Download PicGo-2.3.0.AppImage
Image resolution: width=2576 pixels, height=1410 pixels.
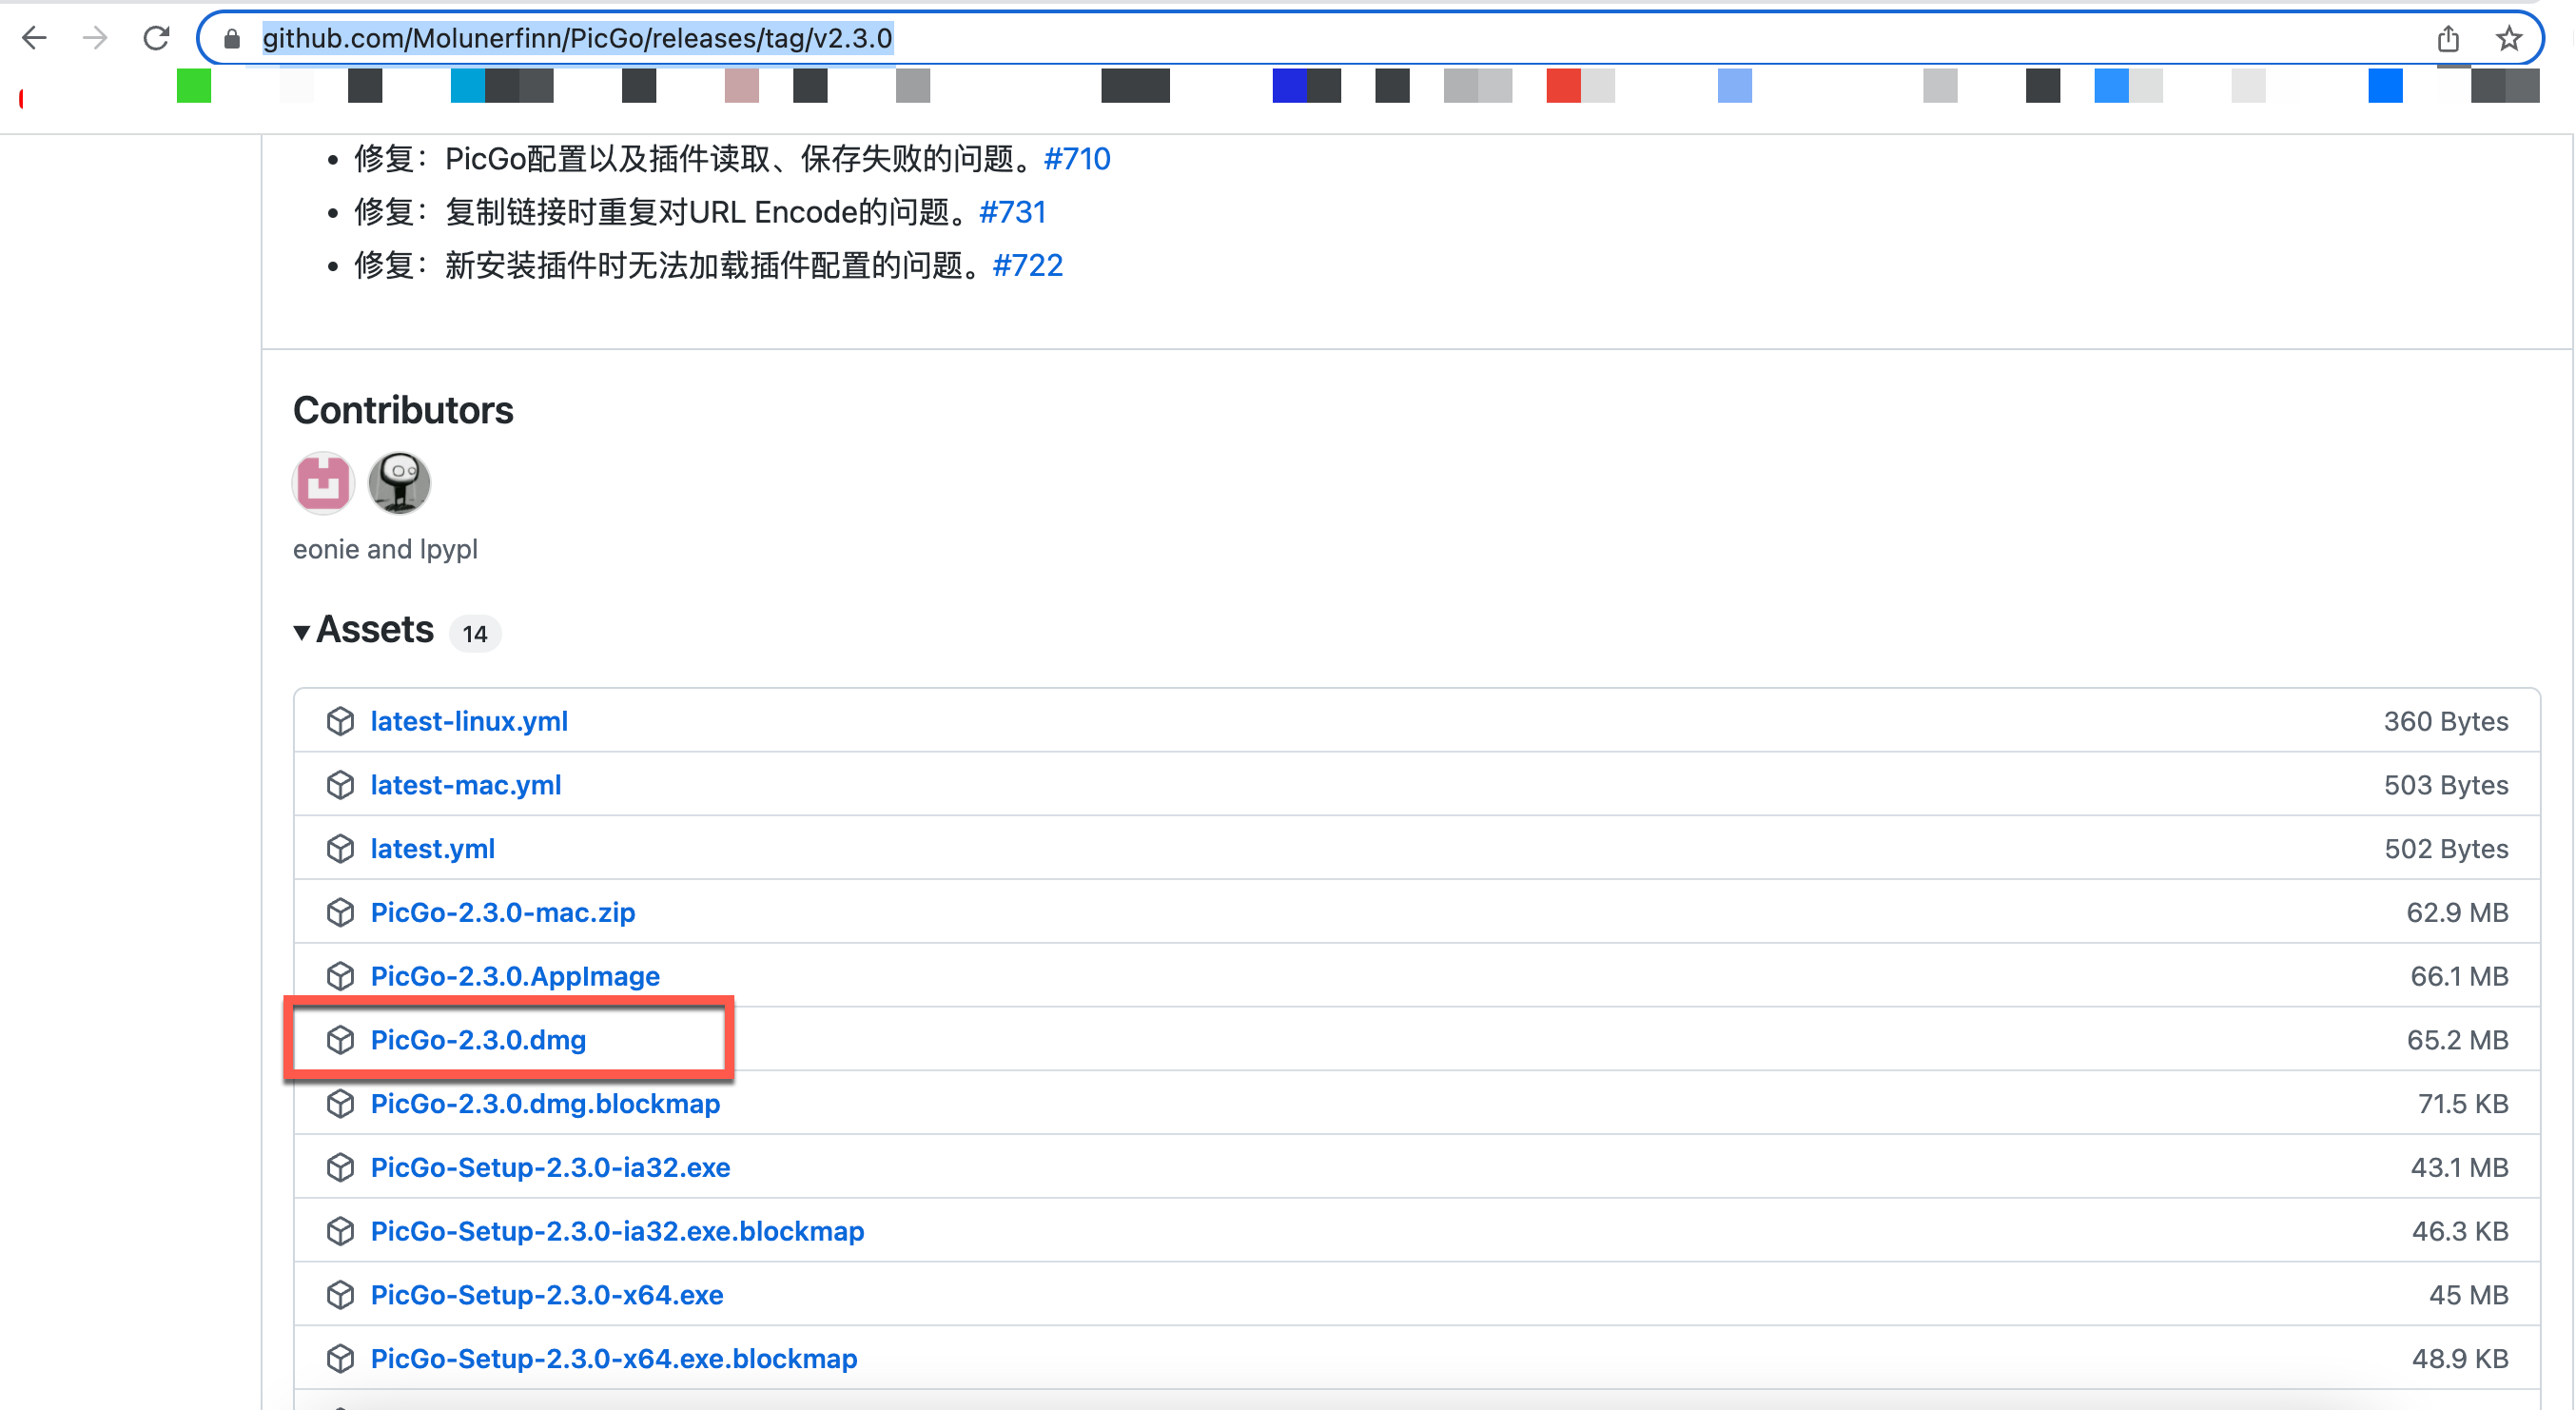[515, 976]
